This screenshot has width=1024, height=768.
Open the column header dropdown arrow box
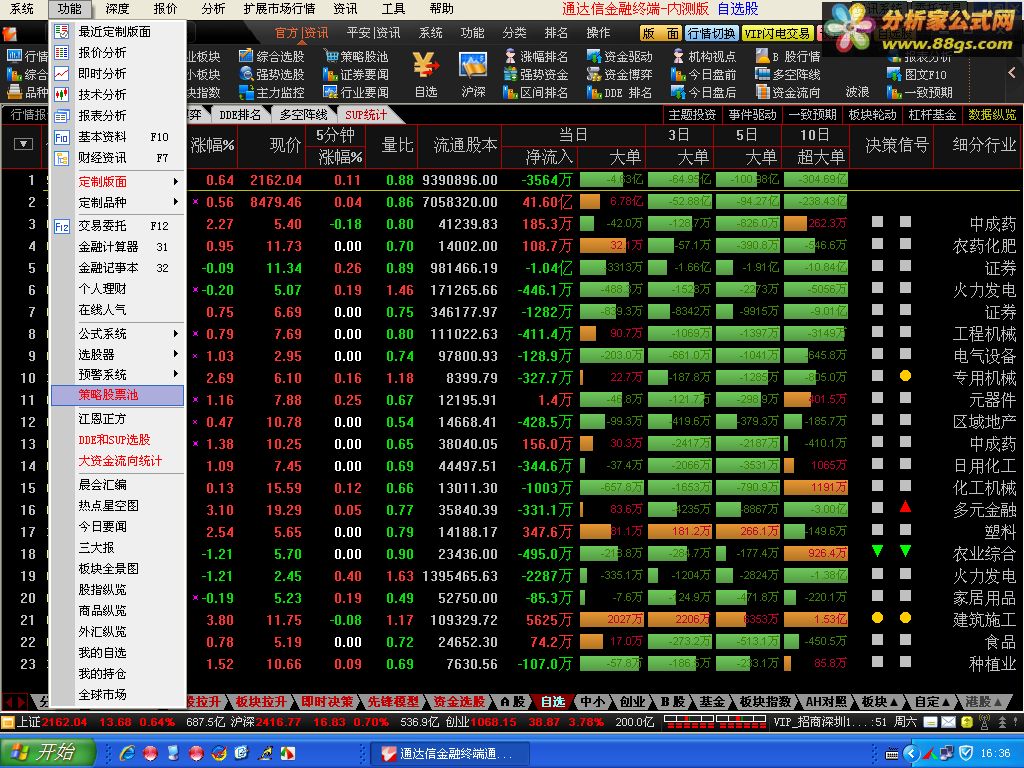coord(24,144)
